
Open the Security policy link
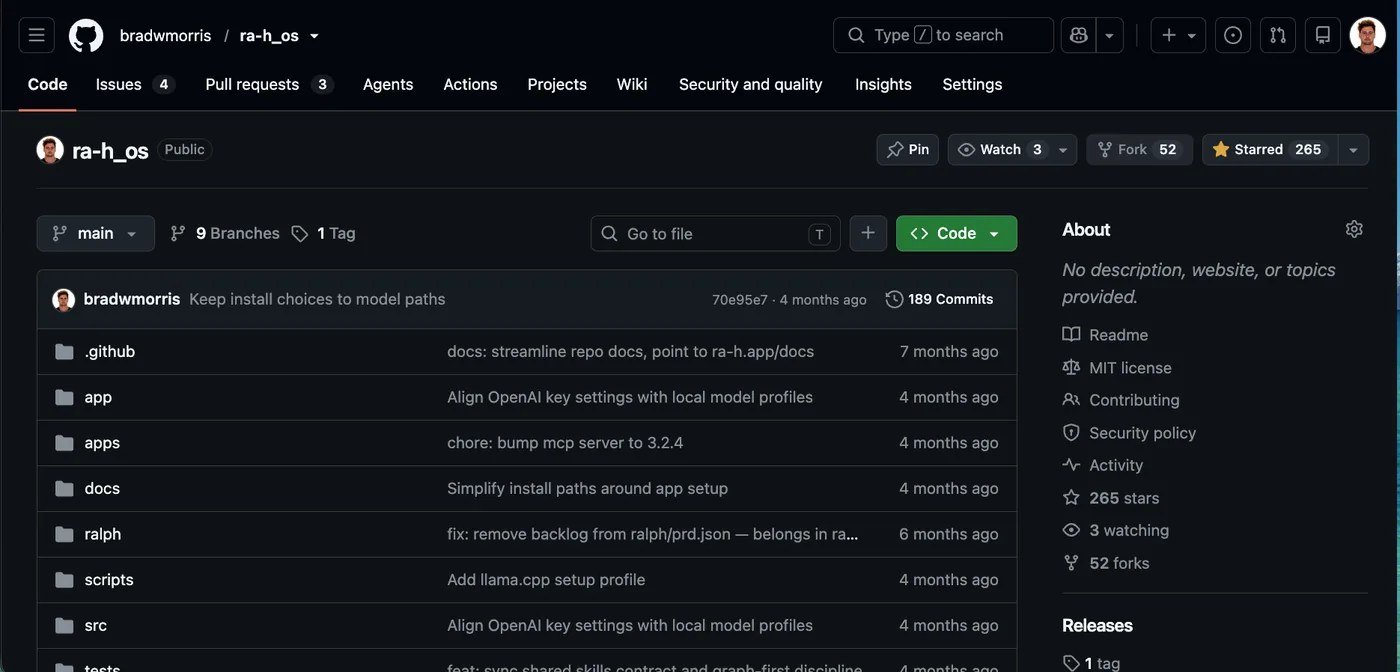[x=1142, y=433]
